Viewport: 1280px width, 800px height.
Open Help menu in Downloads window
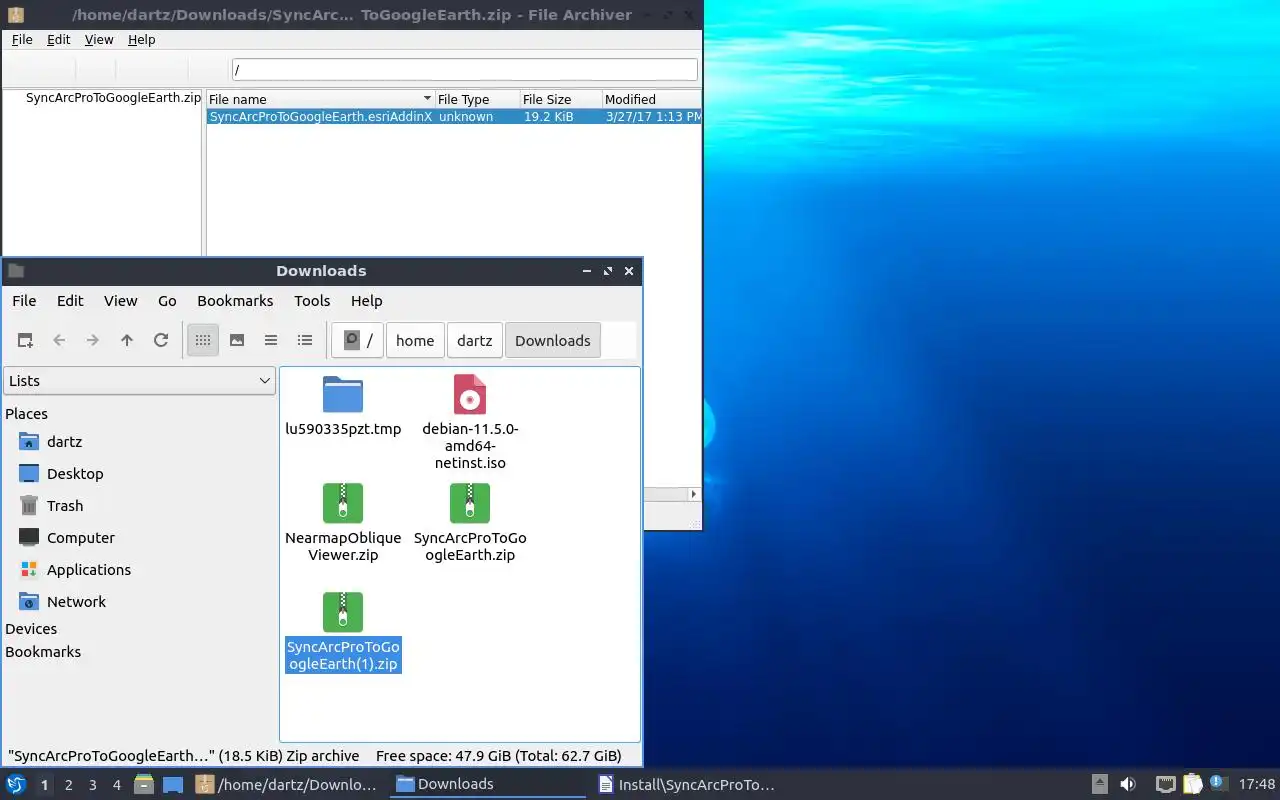[x=367, y=300]
